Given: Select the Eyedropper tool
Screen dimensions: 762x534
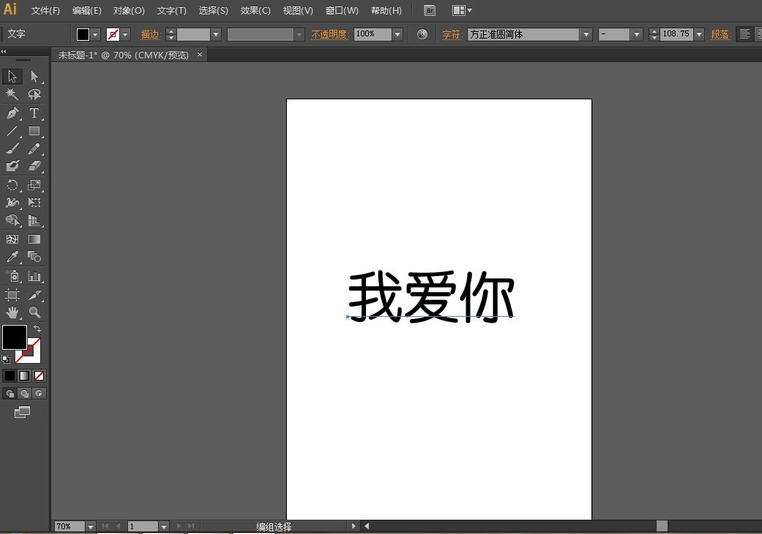Looking at the screenshot, I should 13,257.
